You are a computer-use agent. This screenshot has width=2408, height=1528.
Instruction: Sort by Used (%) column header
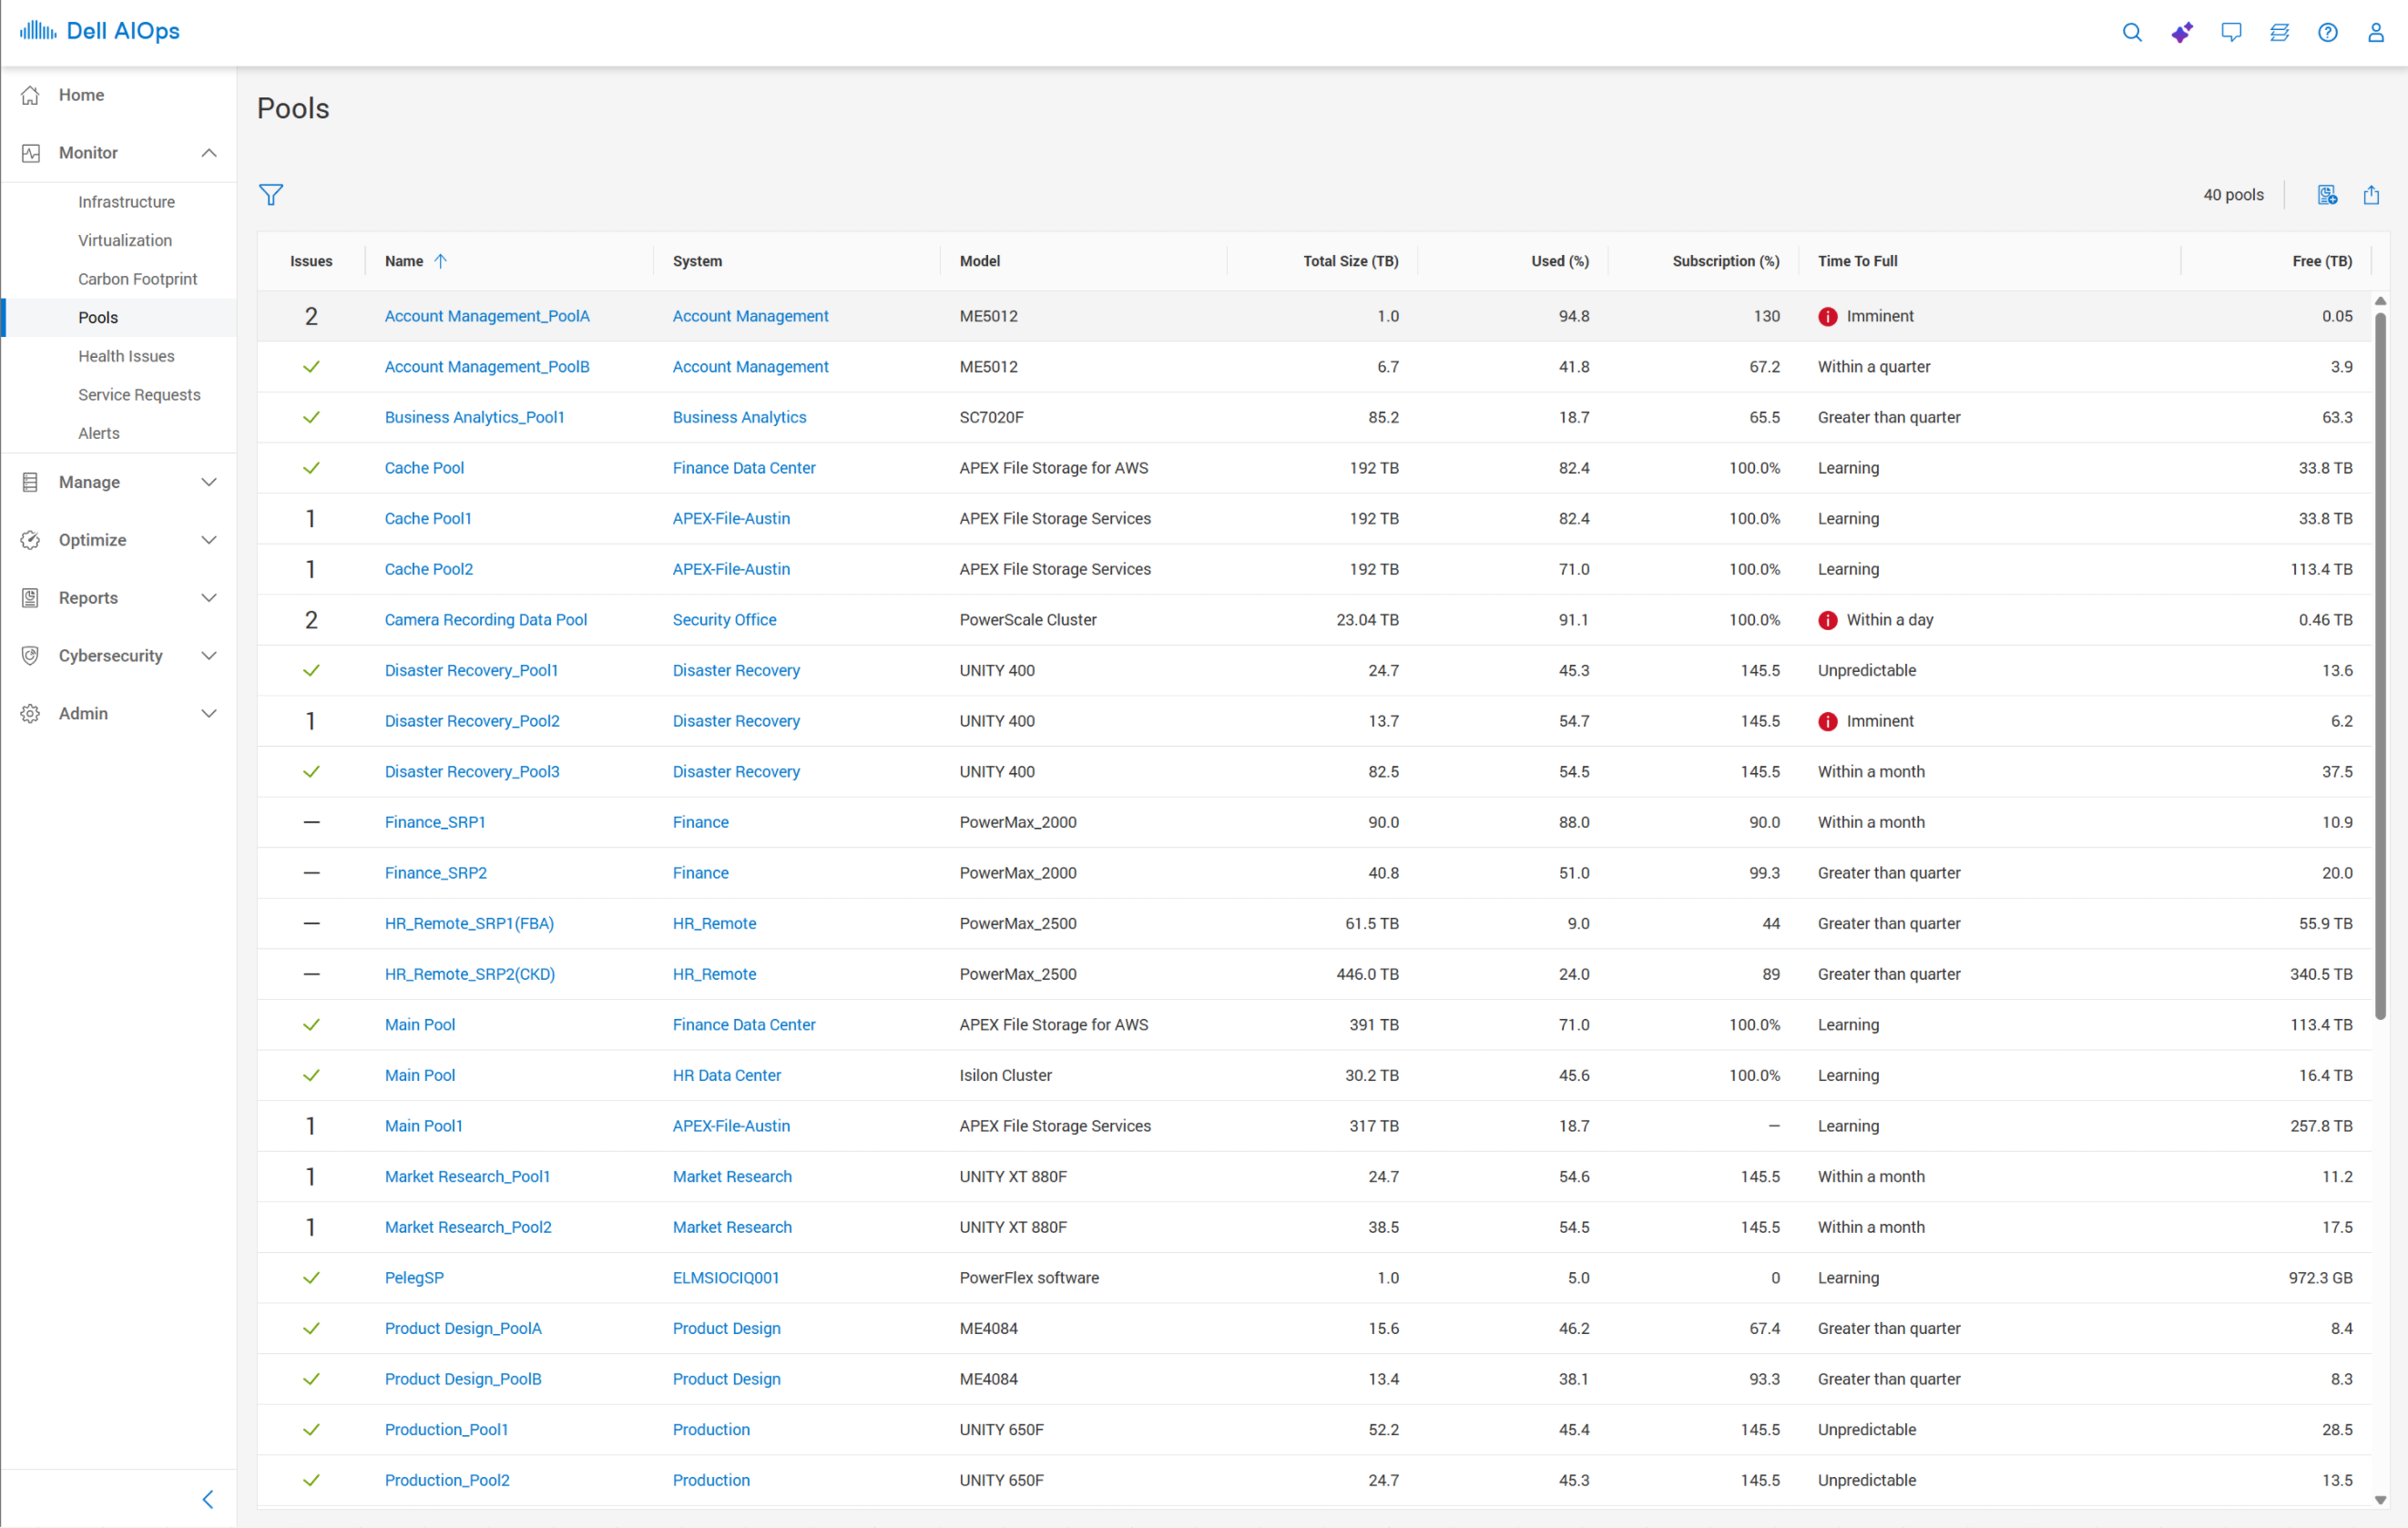coord(1560,261)
